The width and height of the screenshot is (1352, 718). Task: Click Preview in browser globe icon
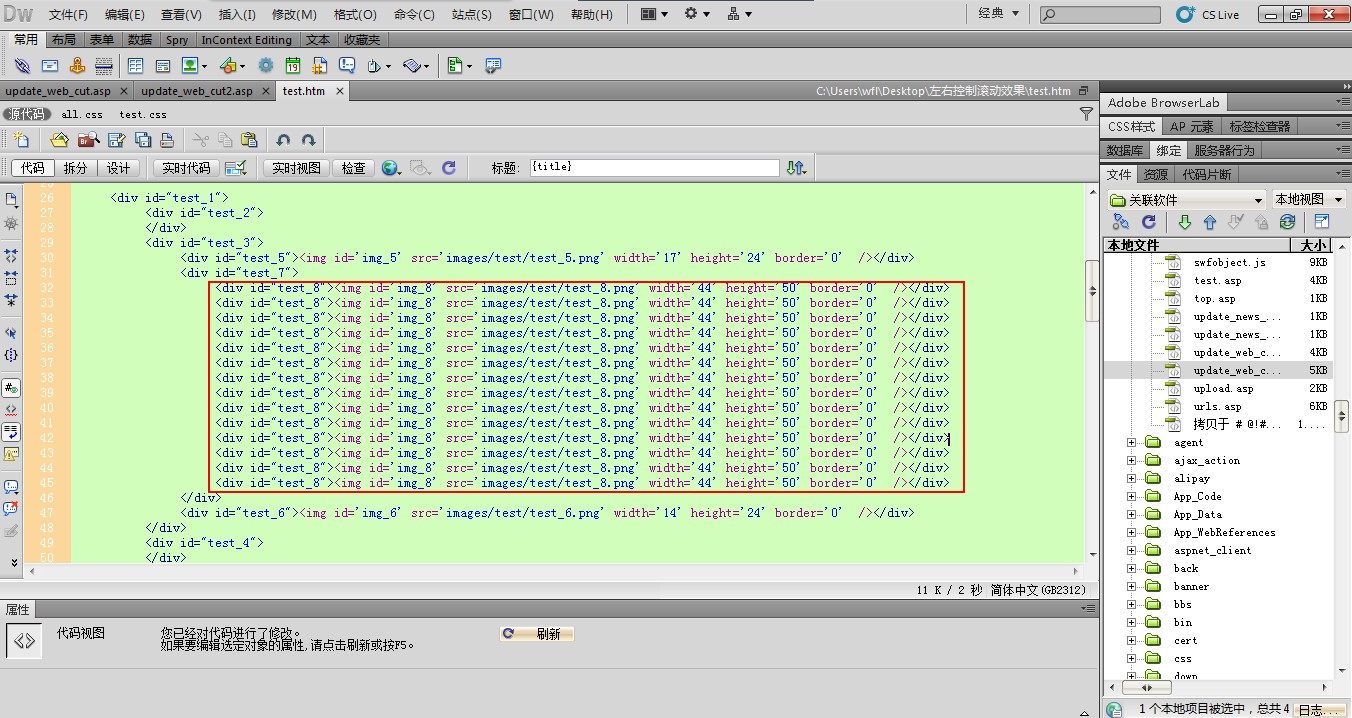coord(390,168)
